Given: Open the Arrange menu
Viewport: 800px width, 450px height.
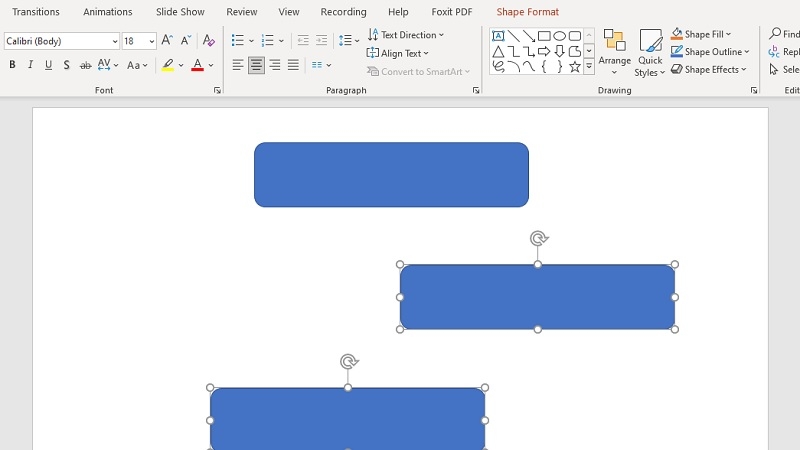Looking at the screenshot, I should pyautogui.click(x=615, y=53).
